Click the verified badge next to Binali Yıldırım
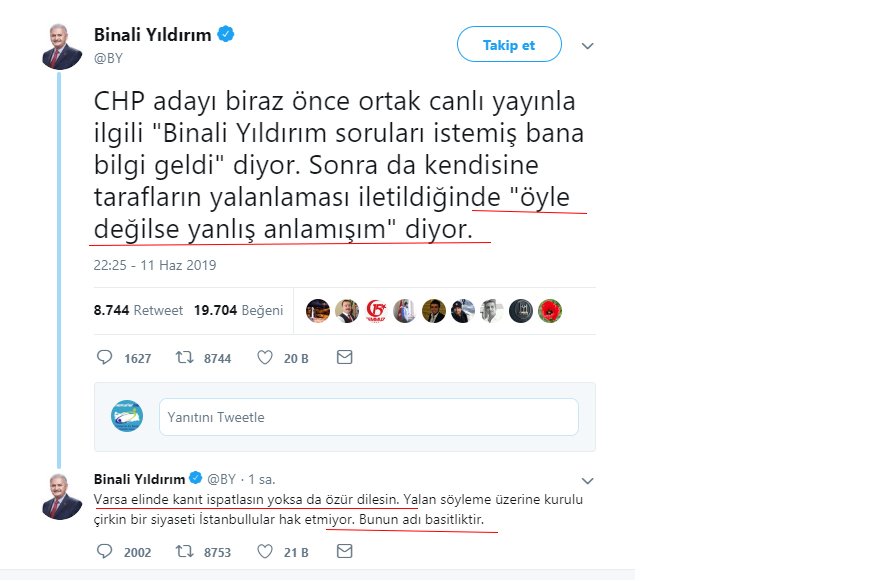Image resolution: width=880 pixels, height=581 pixels. point(226,33)
